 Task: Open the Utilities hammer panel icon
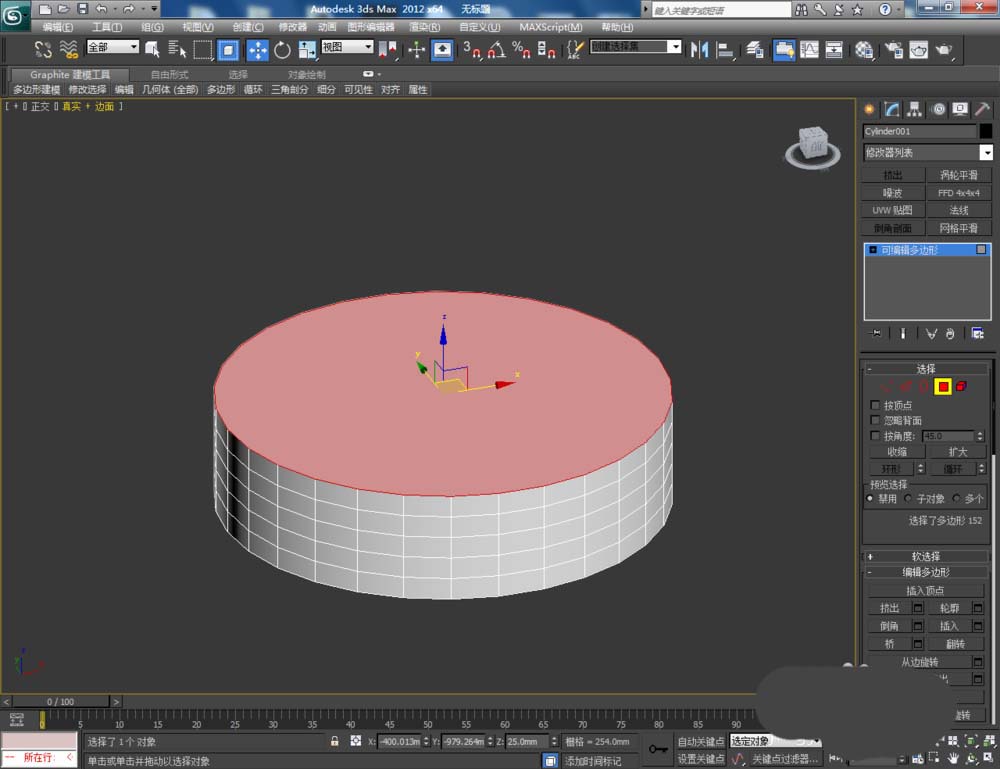tap(984, 110)
